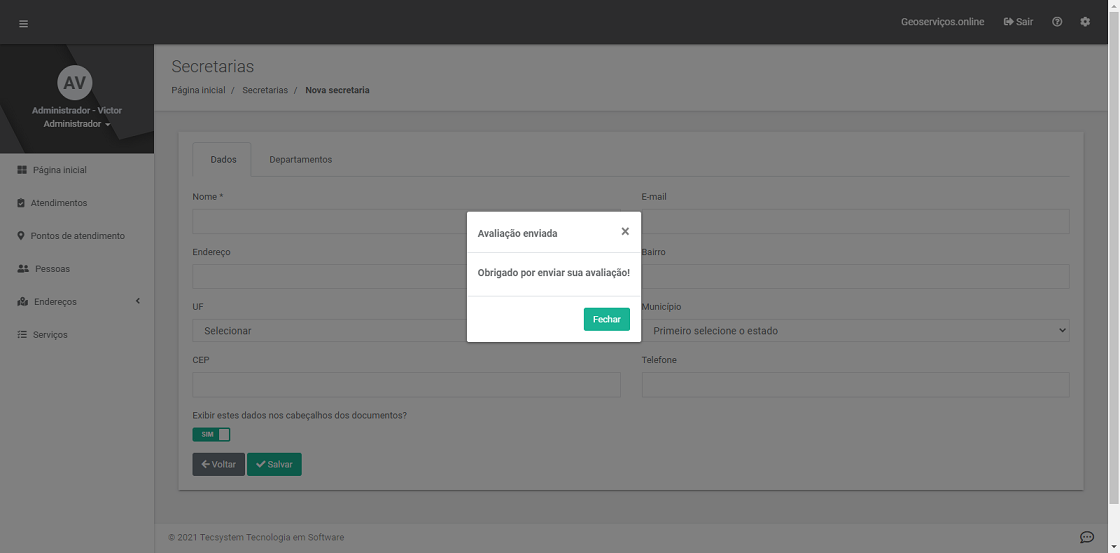Click Sair to log out
The height and width of the screenshot is (553, 1120).
coord(1018,22)
